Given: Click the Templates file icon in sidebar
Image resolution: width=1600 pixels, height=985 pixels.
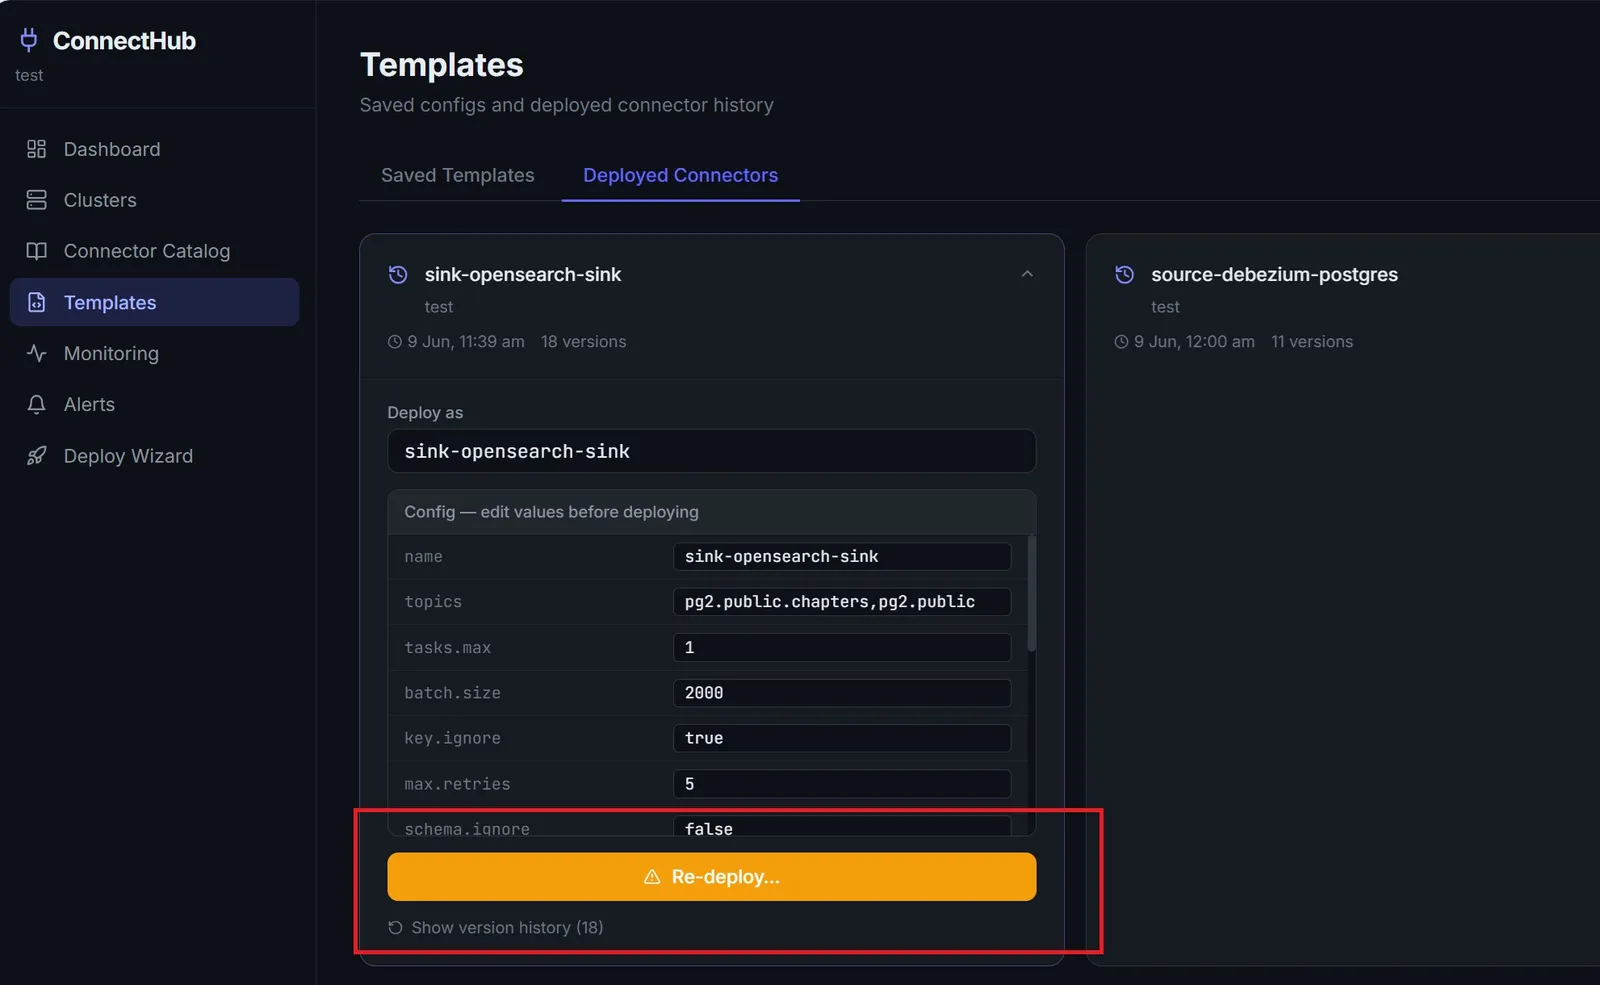Looking at the screenshot, I should point(37,302).
